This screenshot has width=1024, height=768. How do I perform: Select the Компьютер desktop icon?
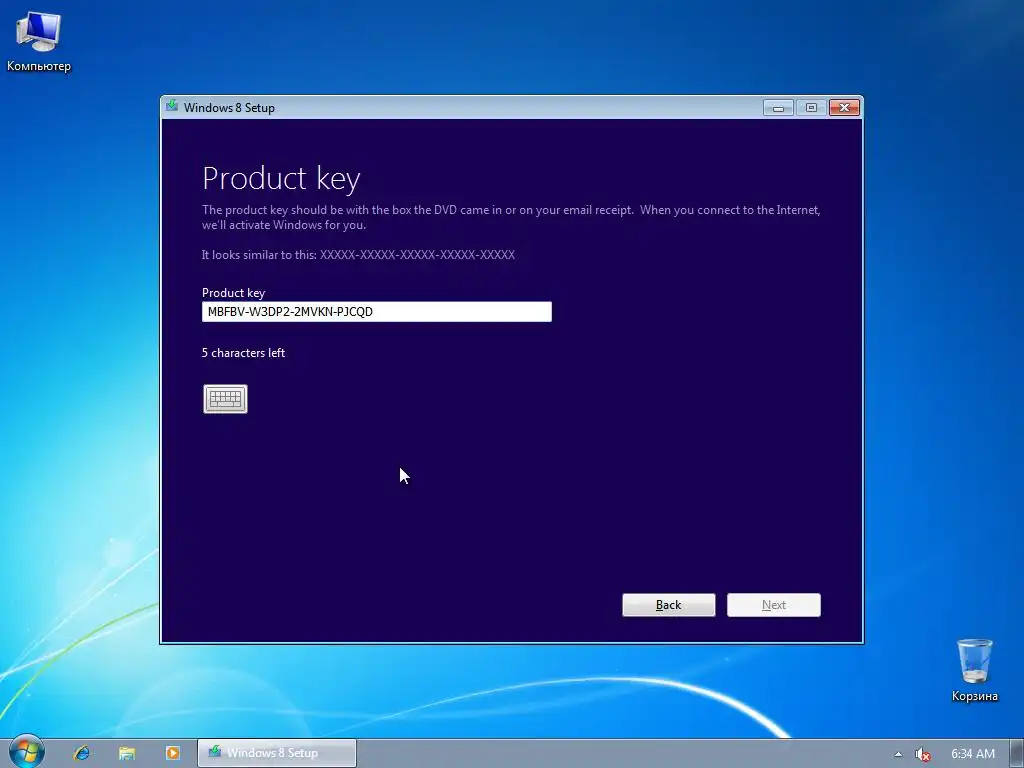click(39, 41)
